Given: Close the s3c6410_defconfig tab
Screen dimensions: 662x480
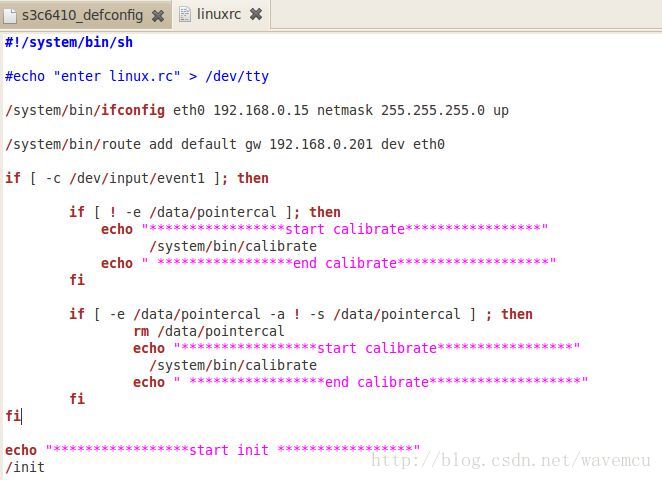Looking at the screenshot, I should coord(158,16).
